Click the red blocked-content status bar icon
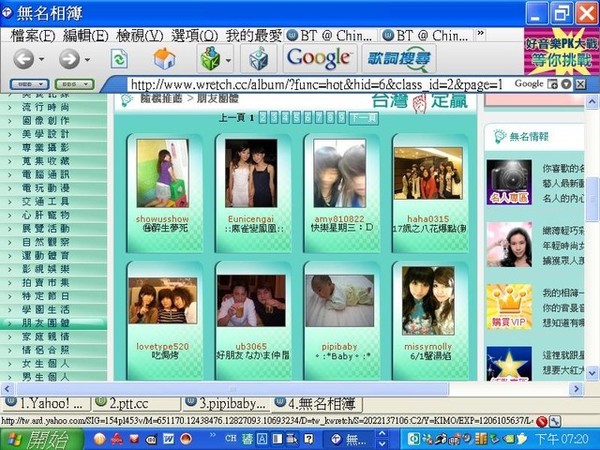 [x=541, y=421]
